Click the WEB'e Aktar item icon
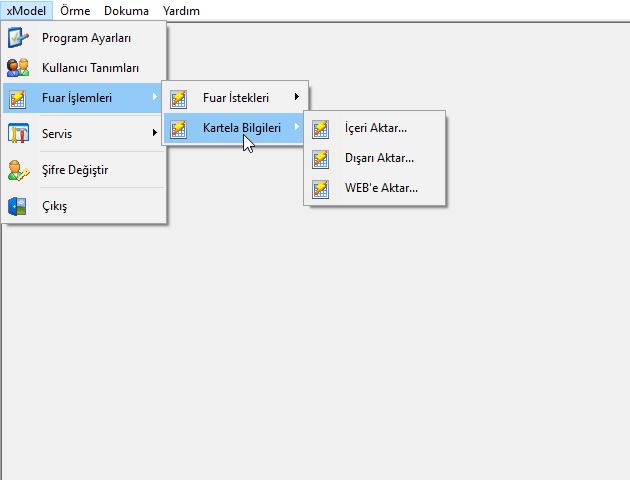630x480 pixels. [x=320, y=188]
